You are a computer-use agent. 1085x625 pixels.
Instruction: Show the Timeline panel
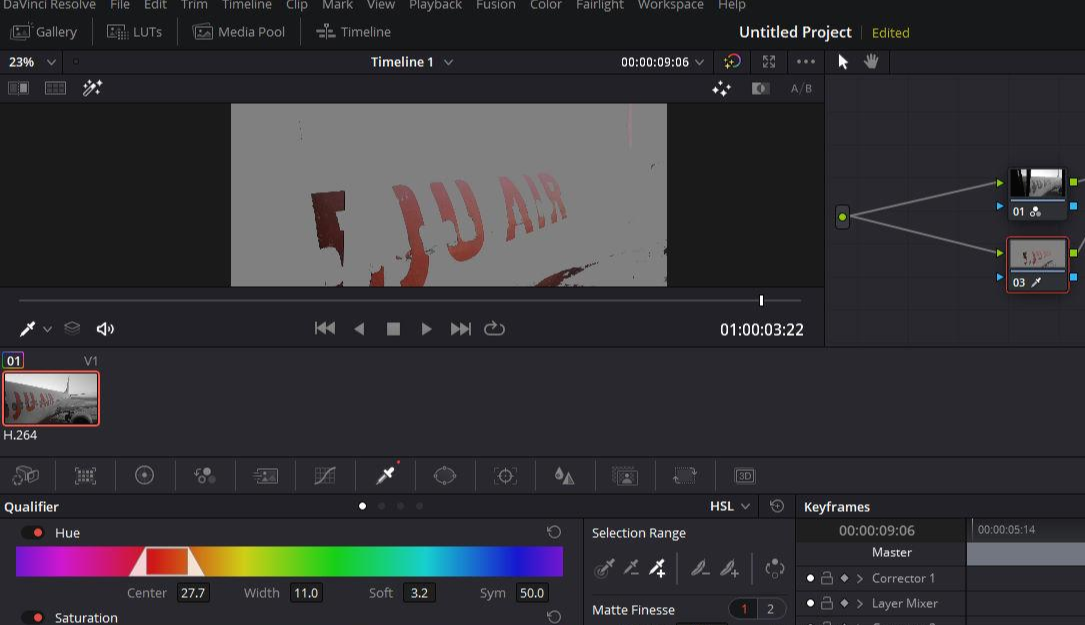[354, 32]
